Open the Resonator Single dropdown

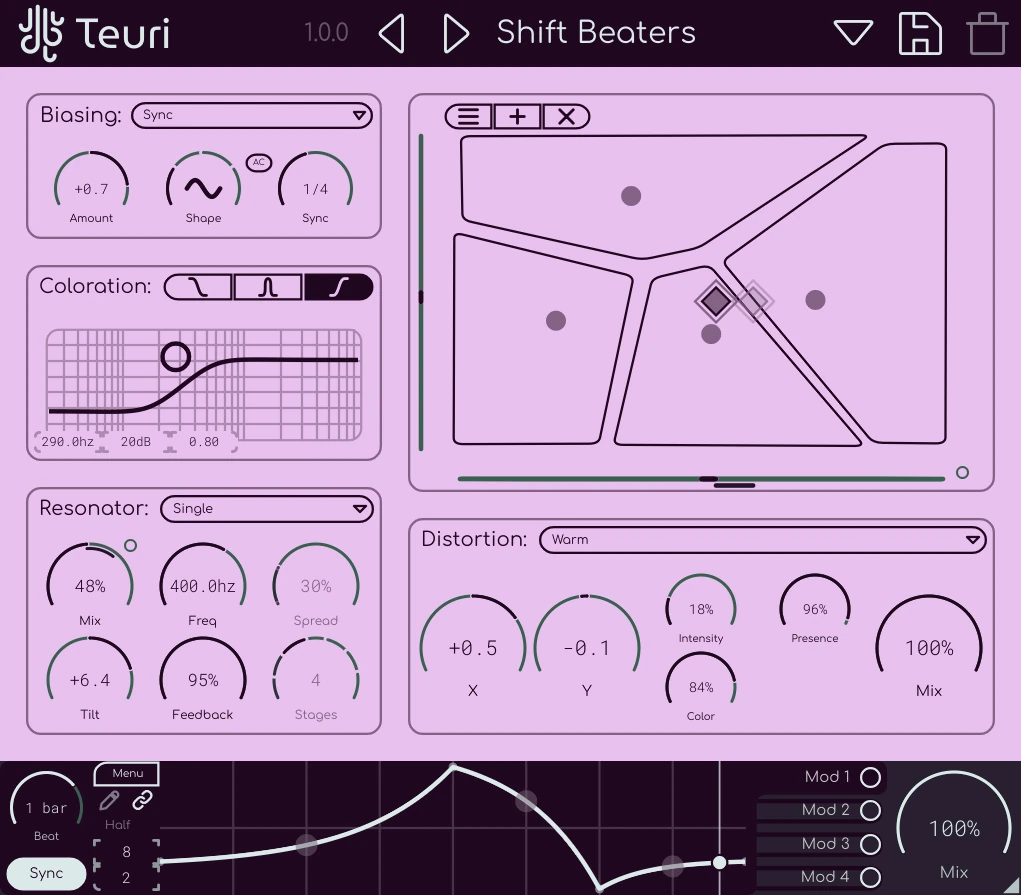coord(266,508)
